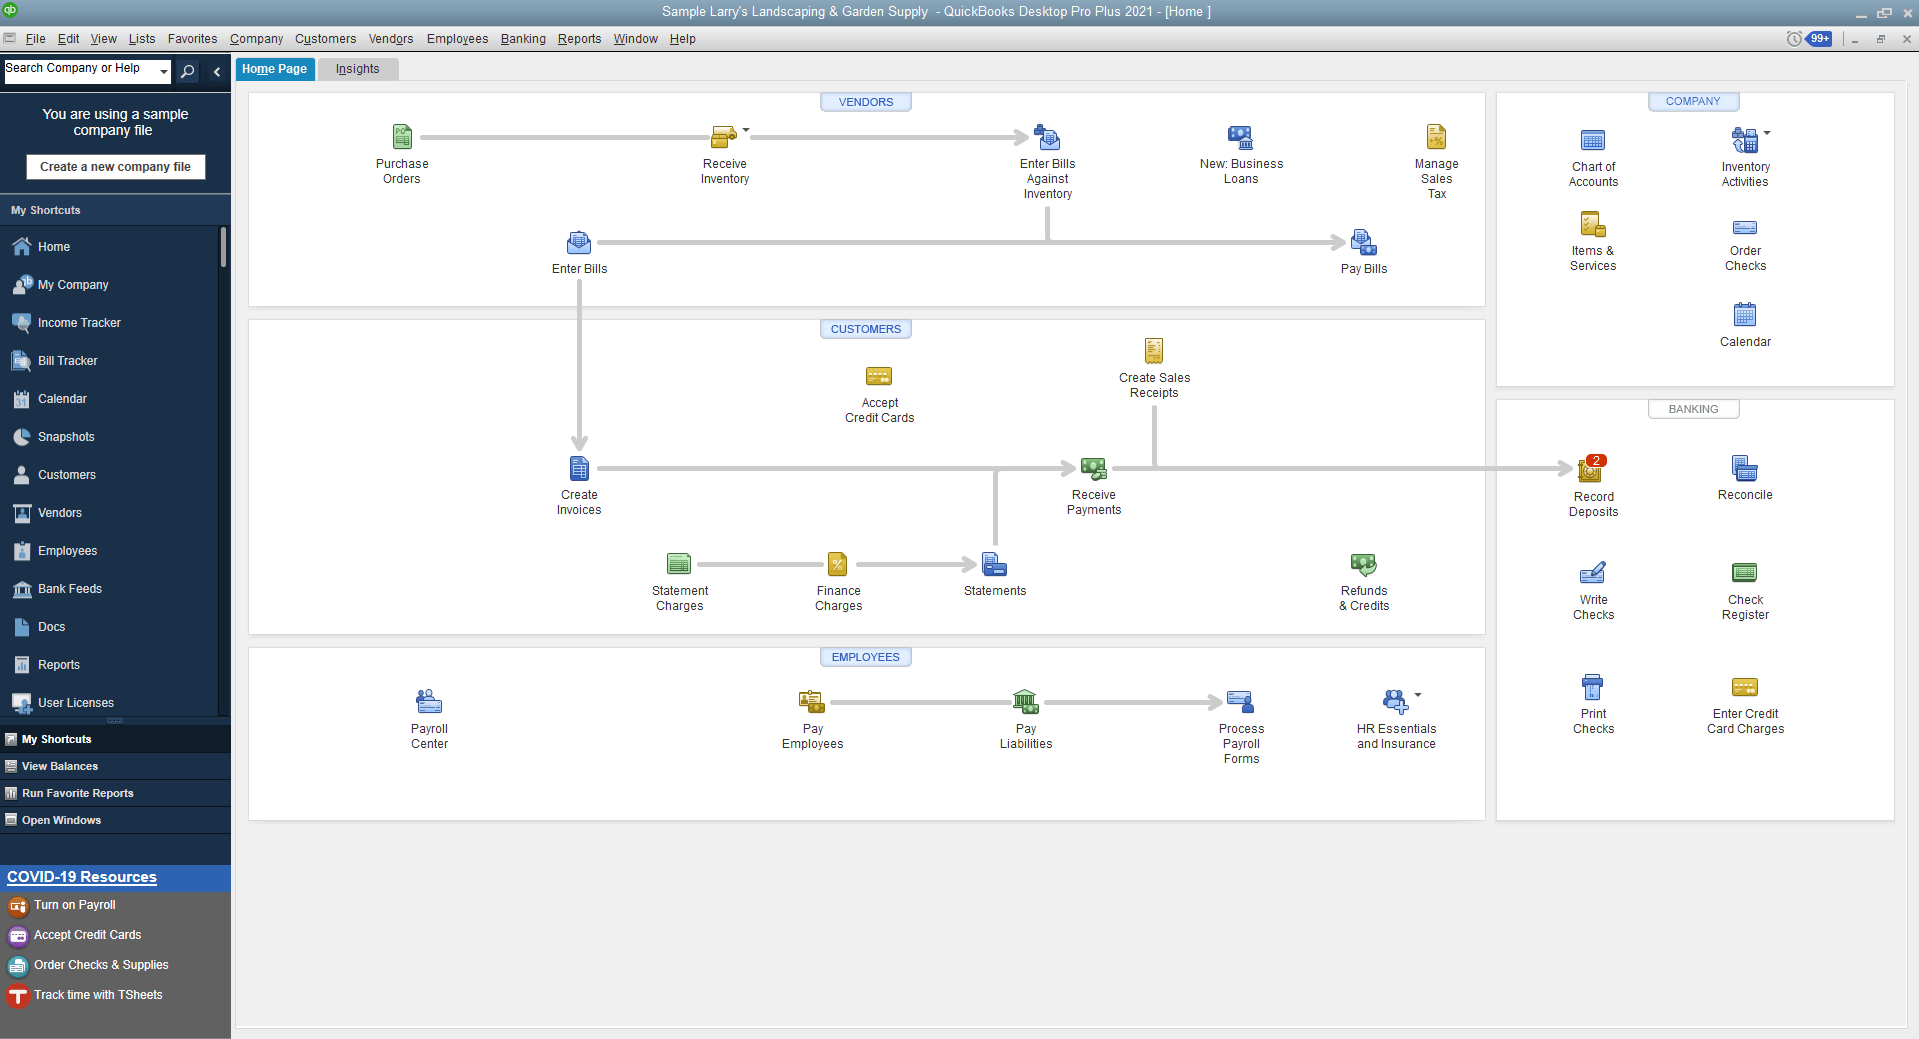This screenshot has height=1039, width=1919.
Task: Open the Chart of Accounts
Action: click(x=1592, y=155)
